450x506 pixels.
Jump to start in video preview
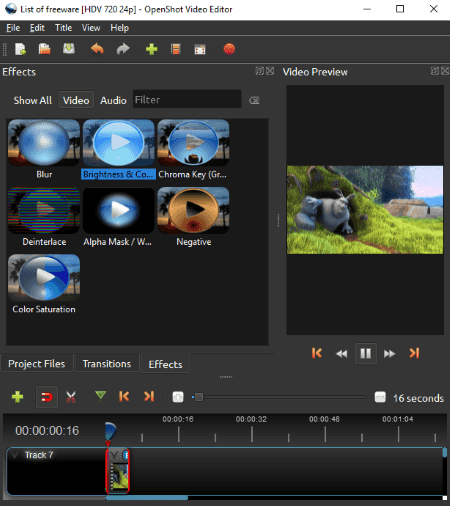click(x=317, y=353)
